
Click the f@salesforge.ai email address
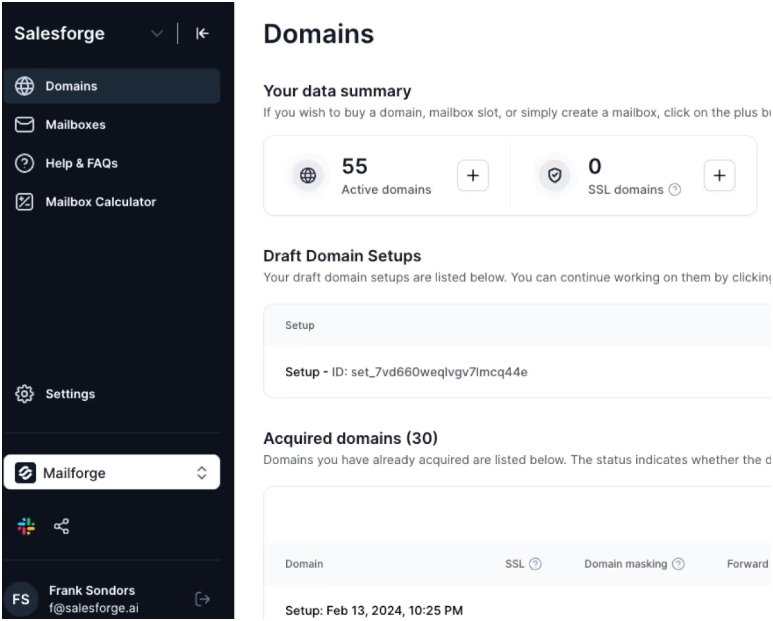(x=94, y=608)
